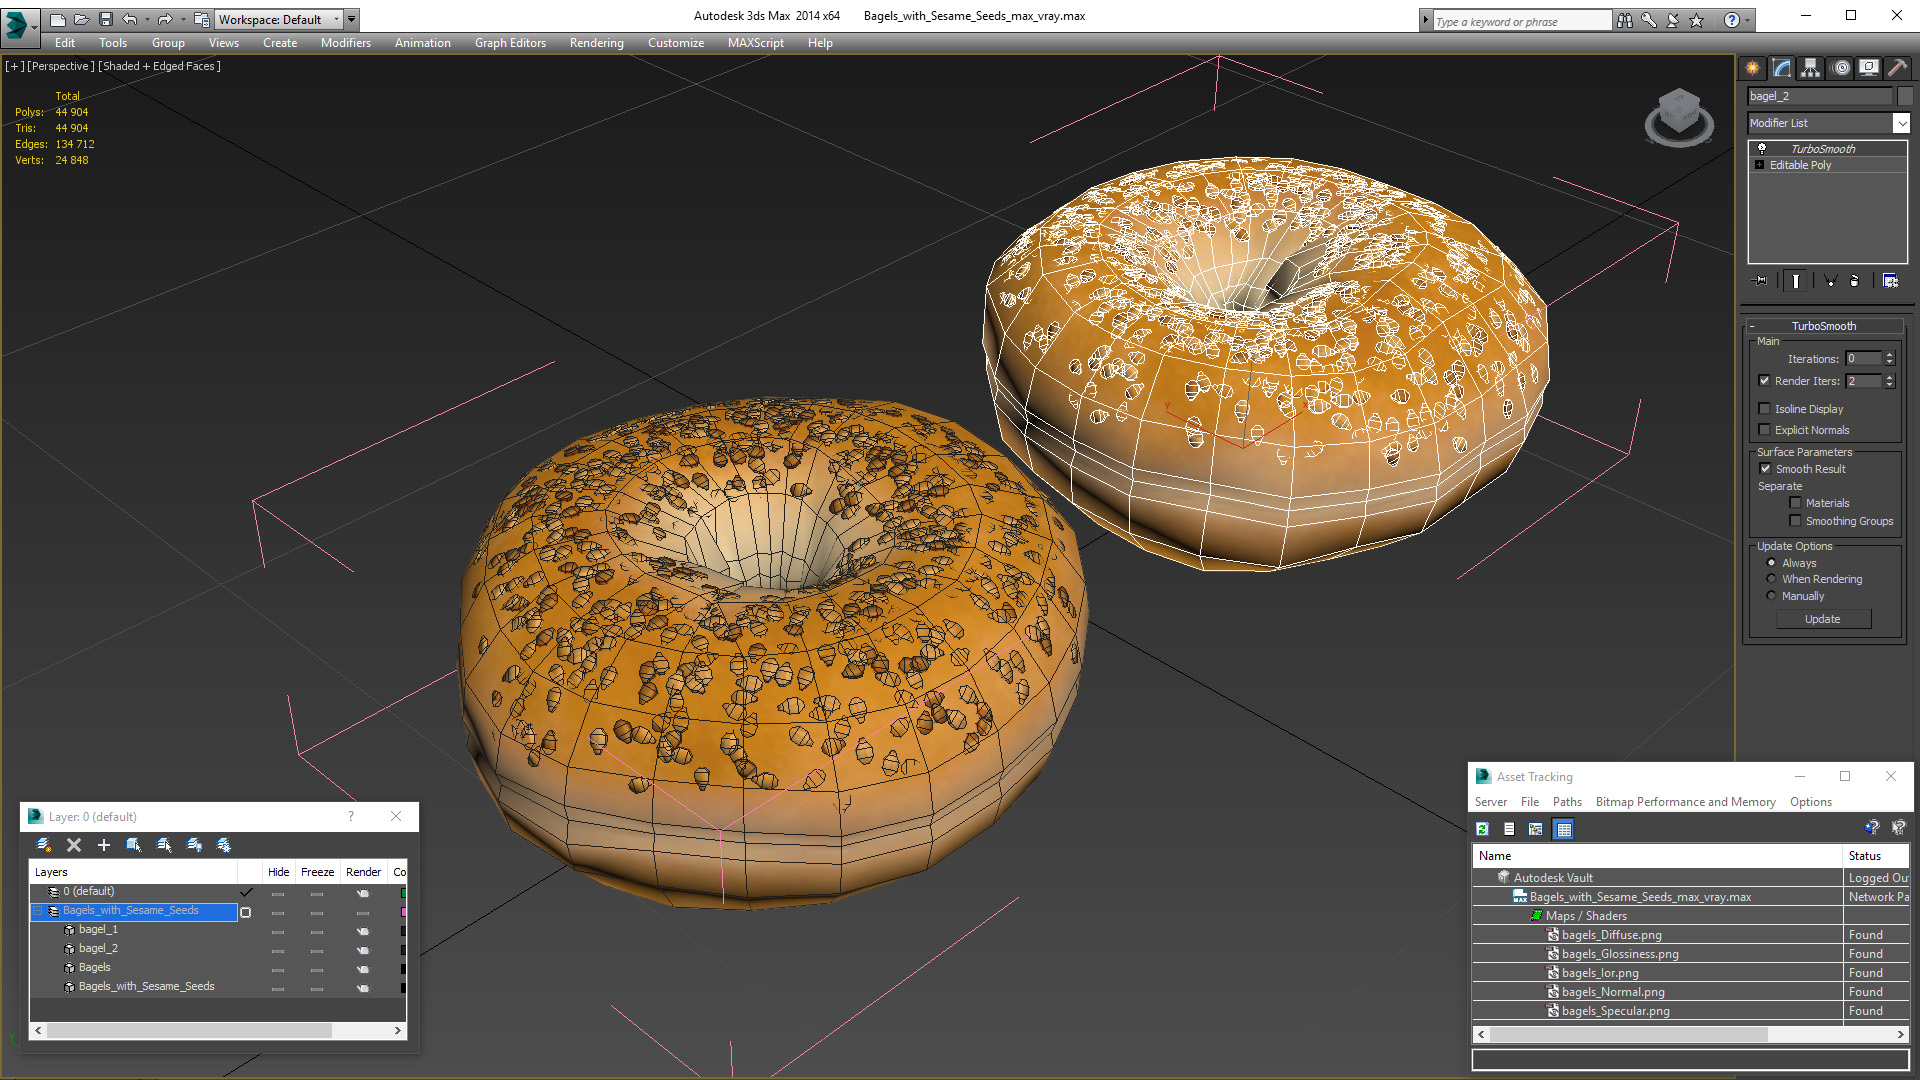Image resolution: width=1920 pixels, height=1080 pixels.
Task: Click the Iterations value field
Action: 1863,358
